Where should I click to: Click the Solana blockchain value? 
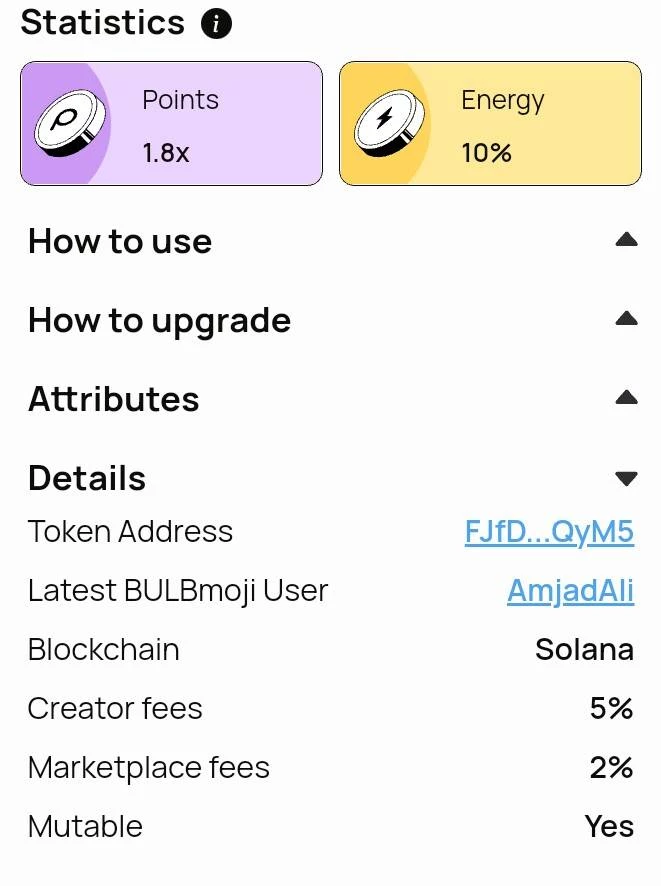tap(585, 649)
